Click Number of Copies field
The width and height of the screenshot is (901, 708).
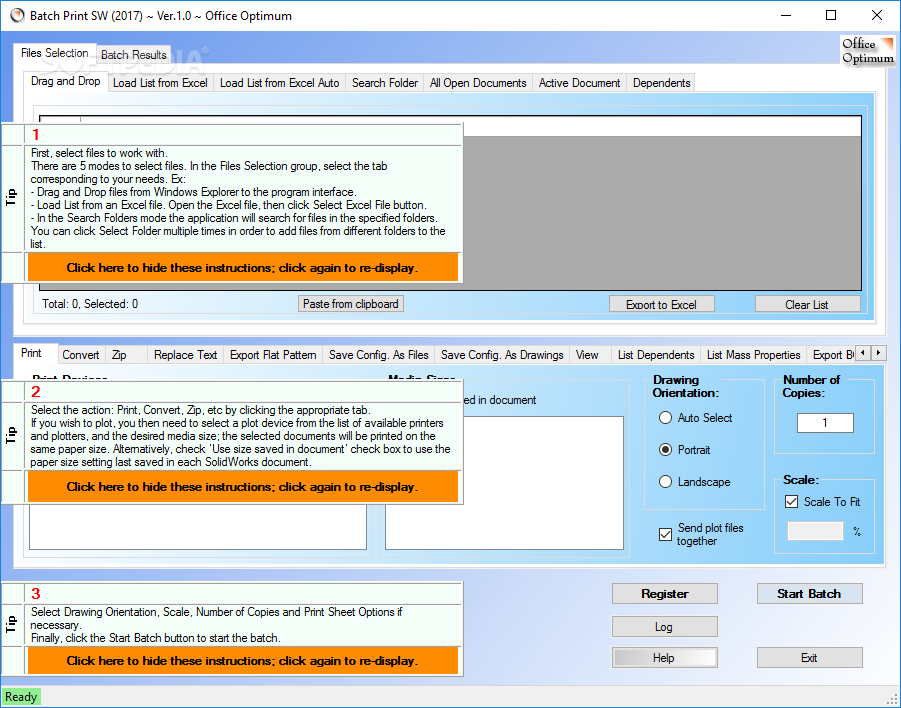click(825, 423)
